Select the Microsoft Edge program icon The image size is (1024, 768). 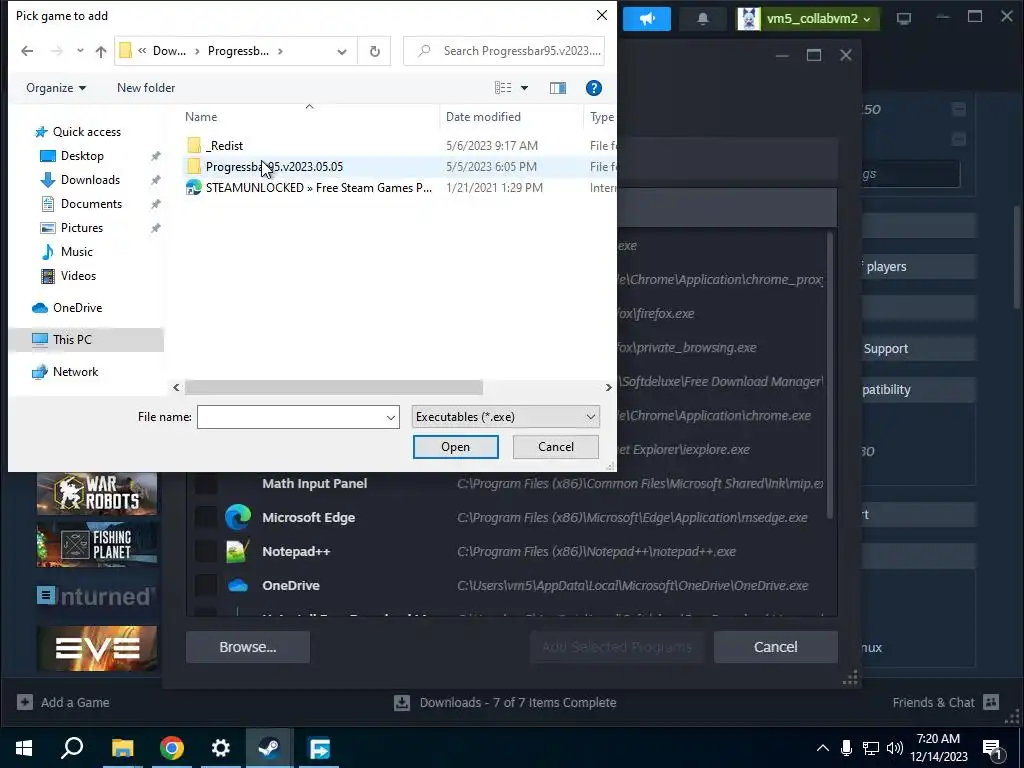(x=238, y=517)
